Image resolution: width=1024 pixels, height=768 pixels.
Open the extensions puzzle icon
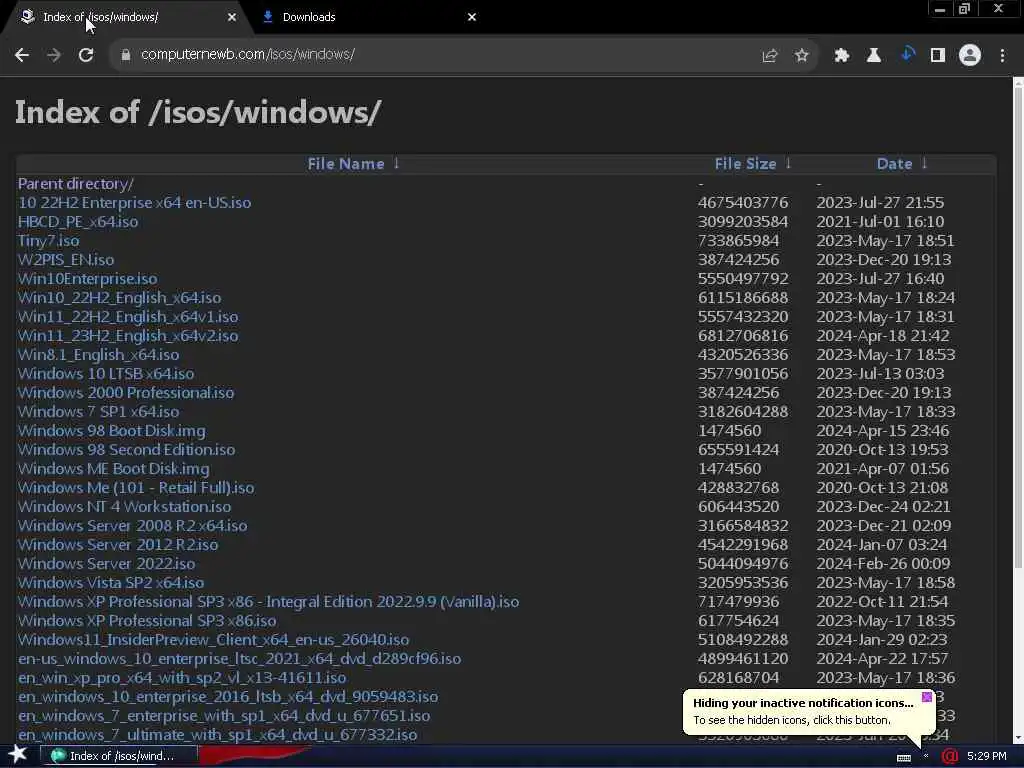pyautogui.click(x=842, y=56)
